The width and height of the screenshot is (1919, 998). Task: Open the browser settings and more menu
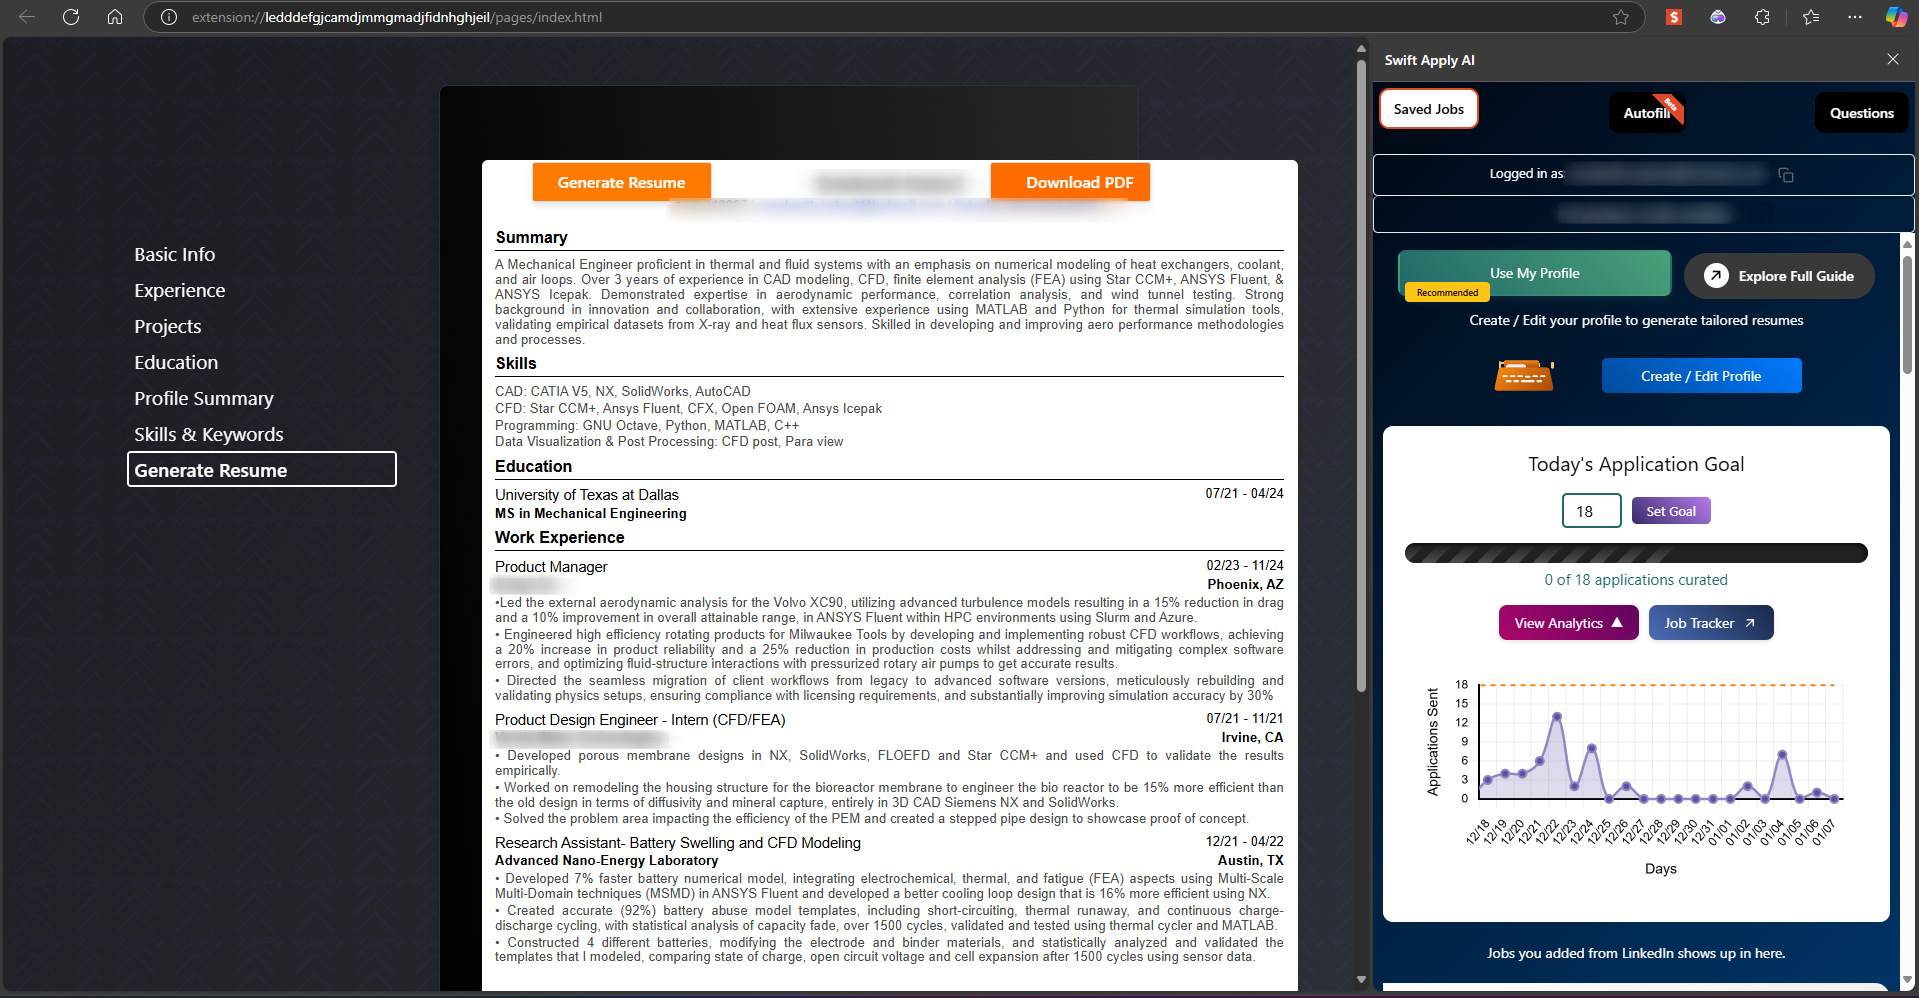[x=1855, y=17]
